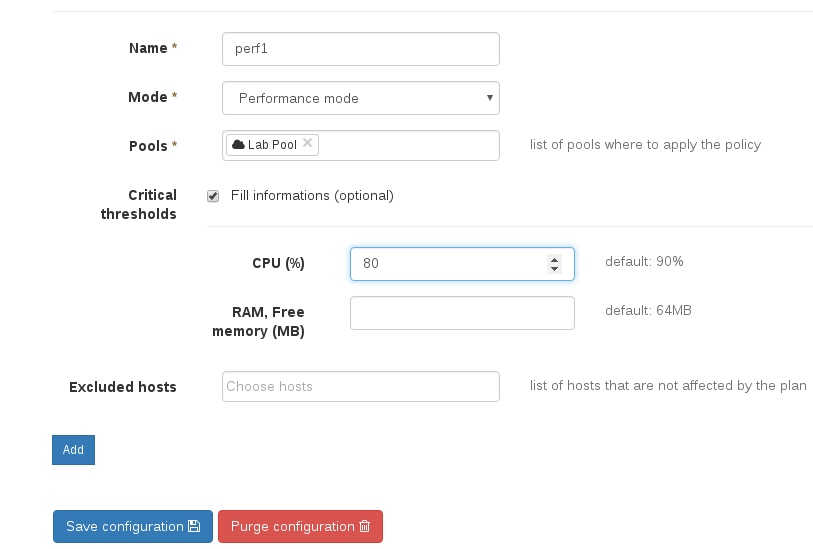This screenshot has height=549, width=813.
Task: Click the floppy disk icon on Save configuration
Action: [x=194, y=526]
